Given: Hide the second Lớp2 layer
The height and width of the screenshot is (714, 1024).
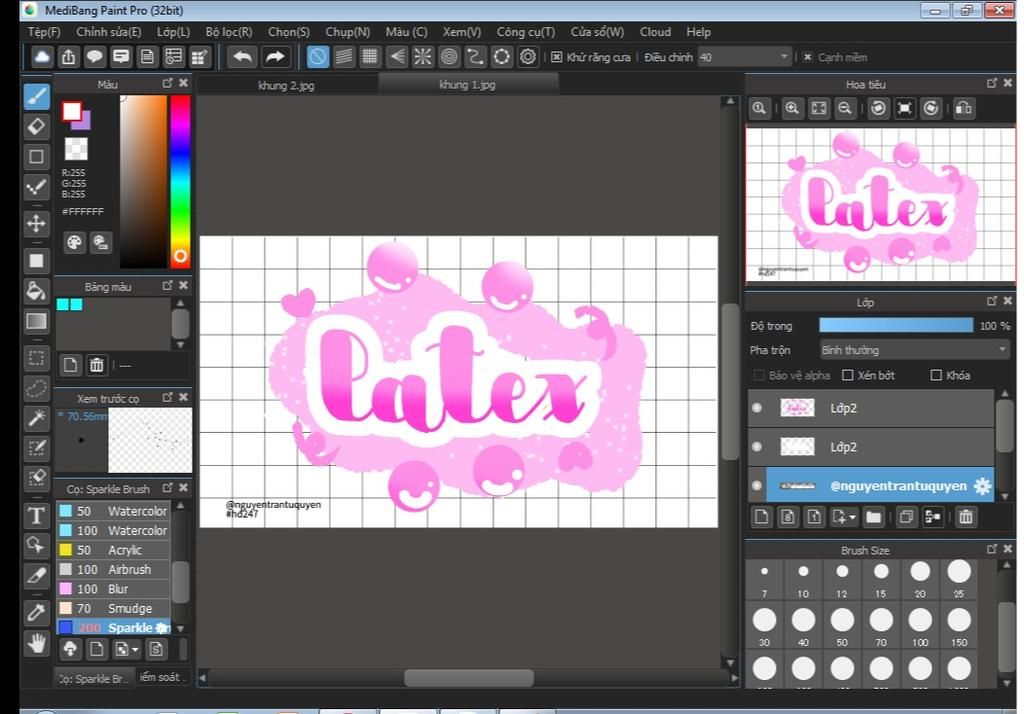Looking at the screenshot, I should [757, 447].
